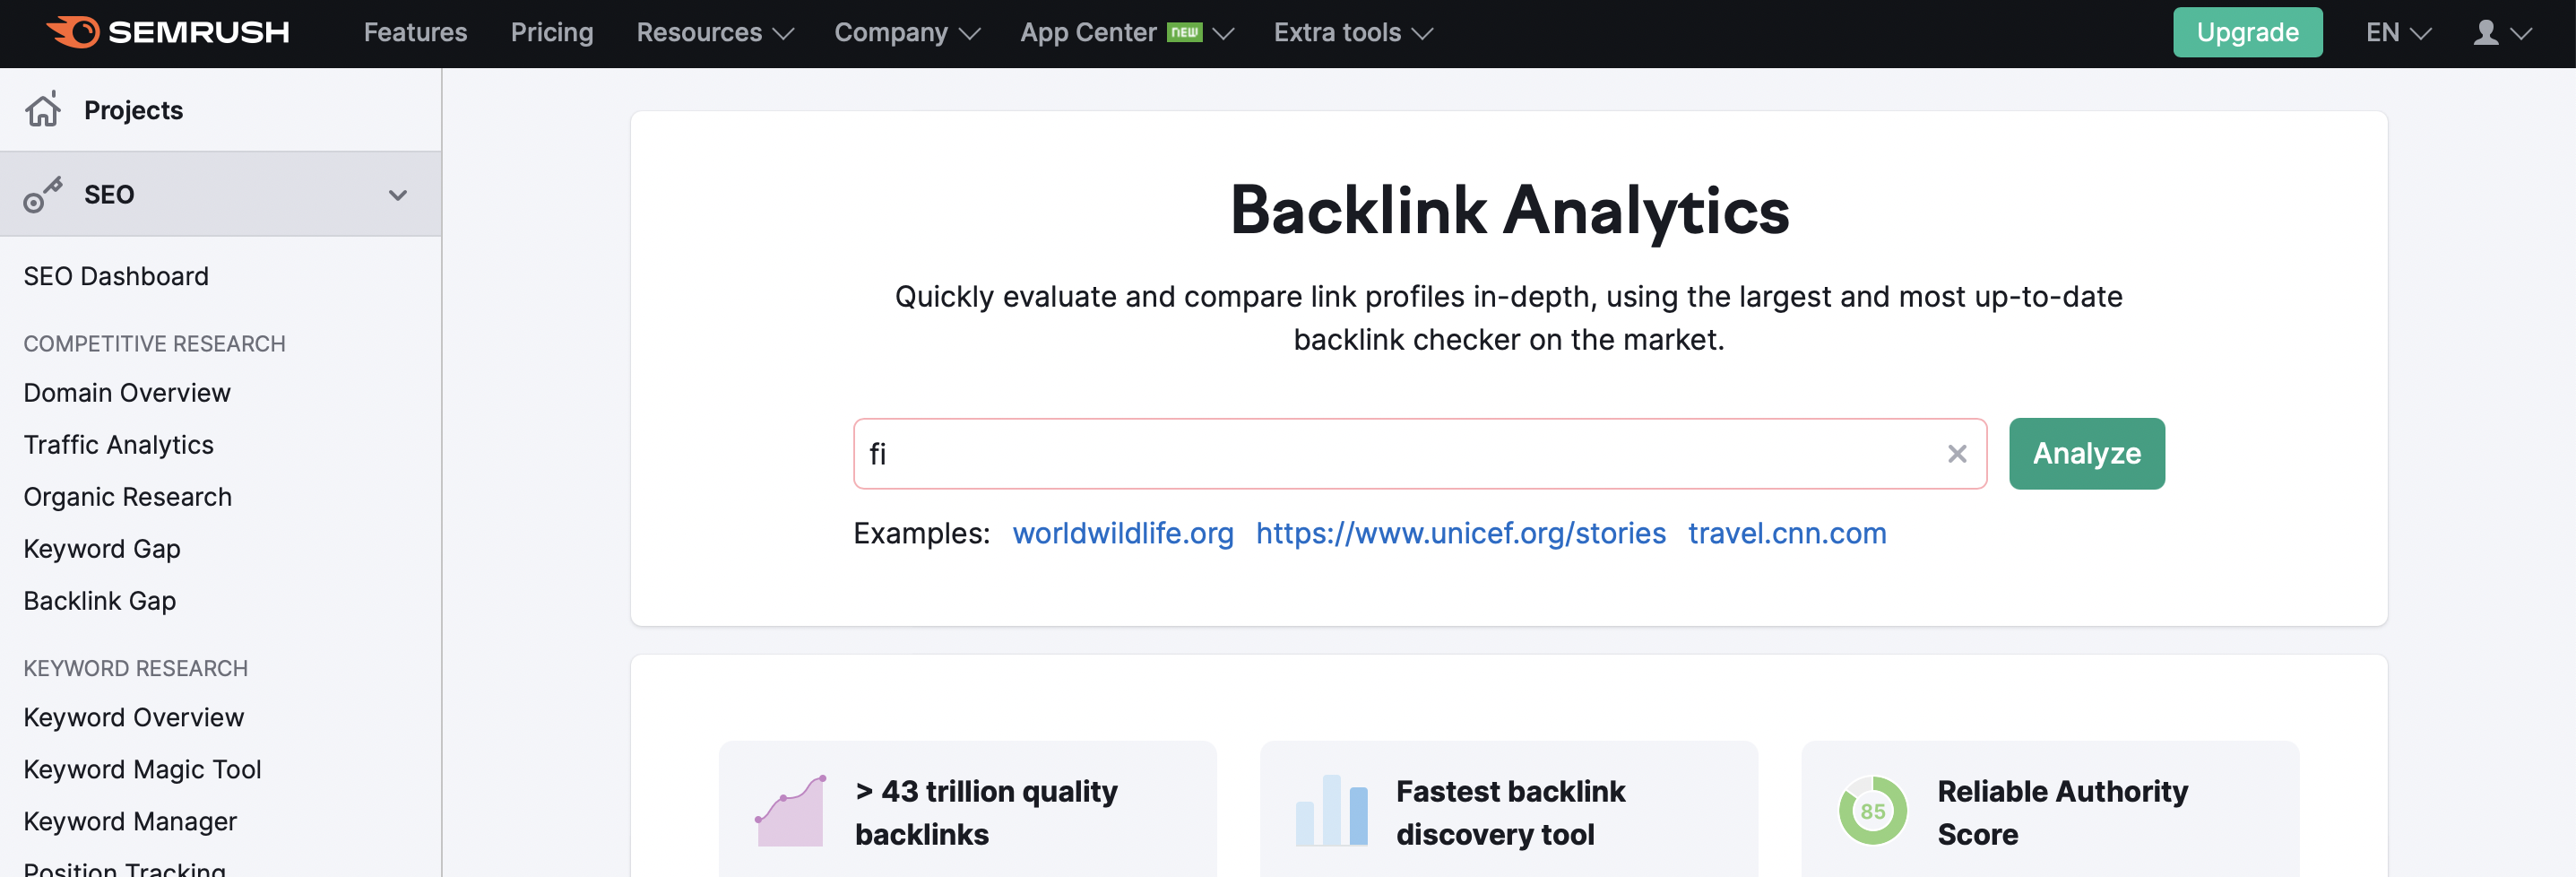Go to the Pricing page
The height and width of the screenshot is (877, 2576).
coord(552,33)
